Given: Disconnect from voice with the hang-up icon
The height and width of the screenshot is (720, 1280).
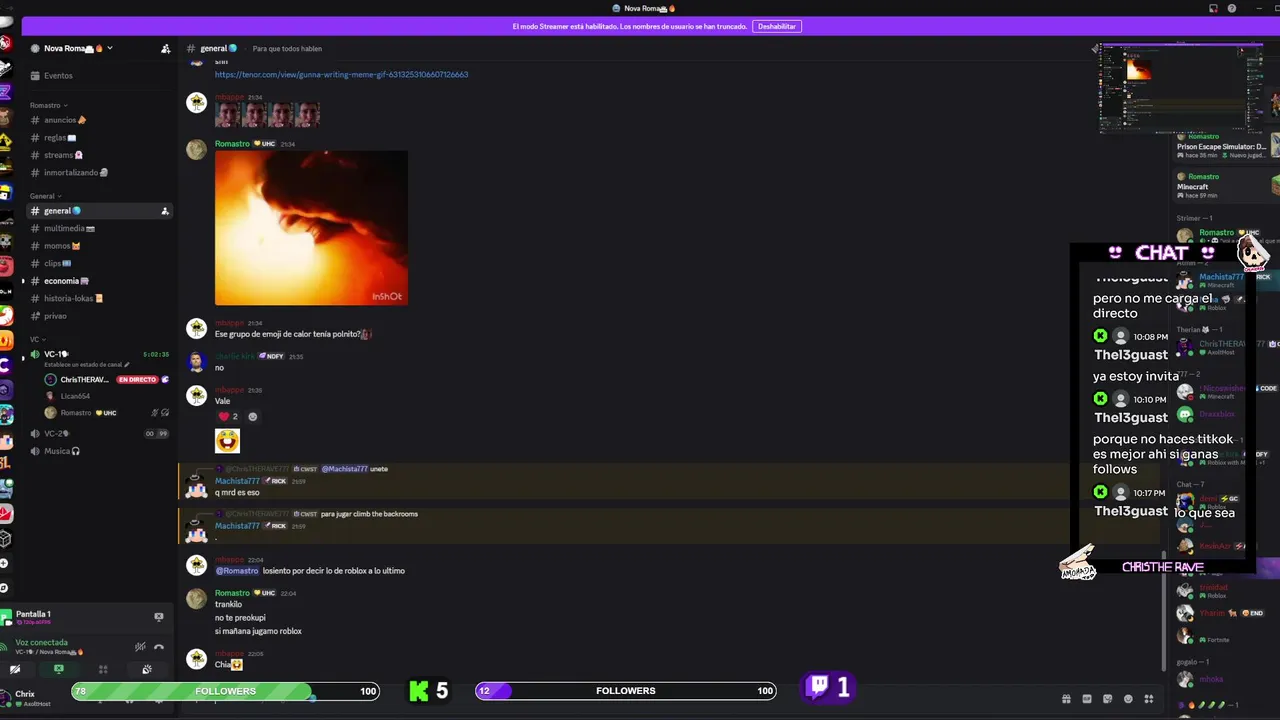Looking at the screenshot, I should point(158,646).
